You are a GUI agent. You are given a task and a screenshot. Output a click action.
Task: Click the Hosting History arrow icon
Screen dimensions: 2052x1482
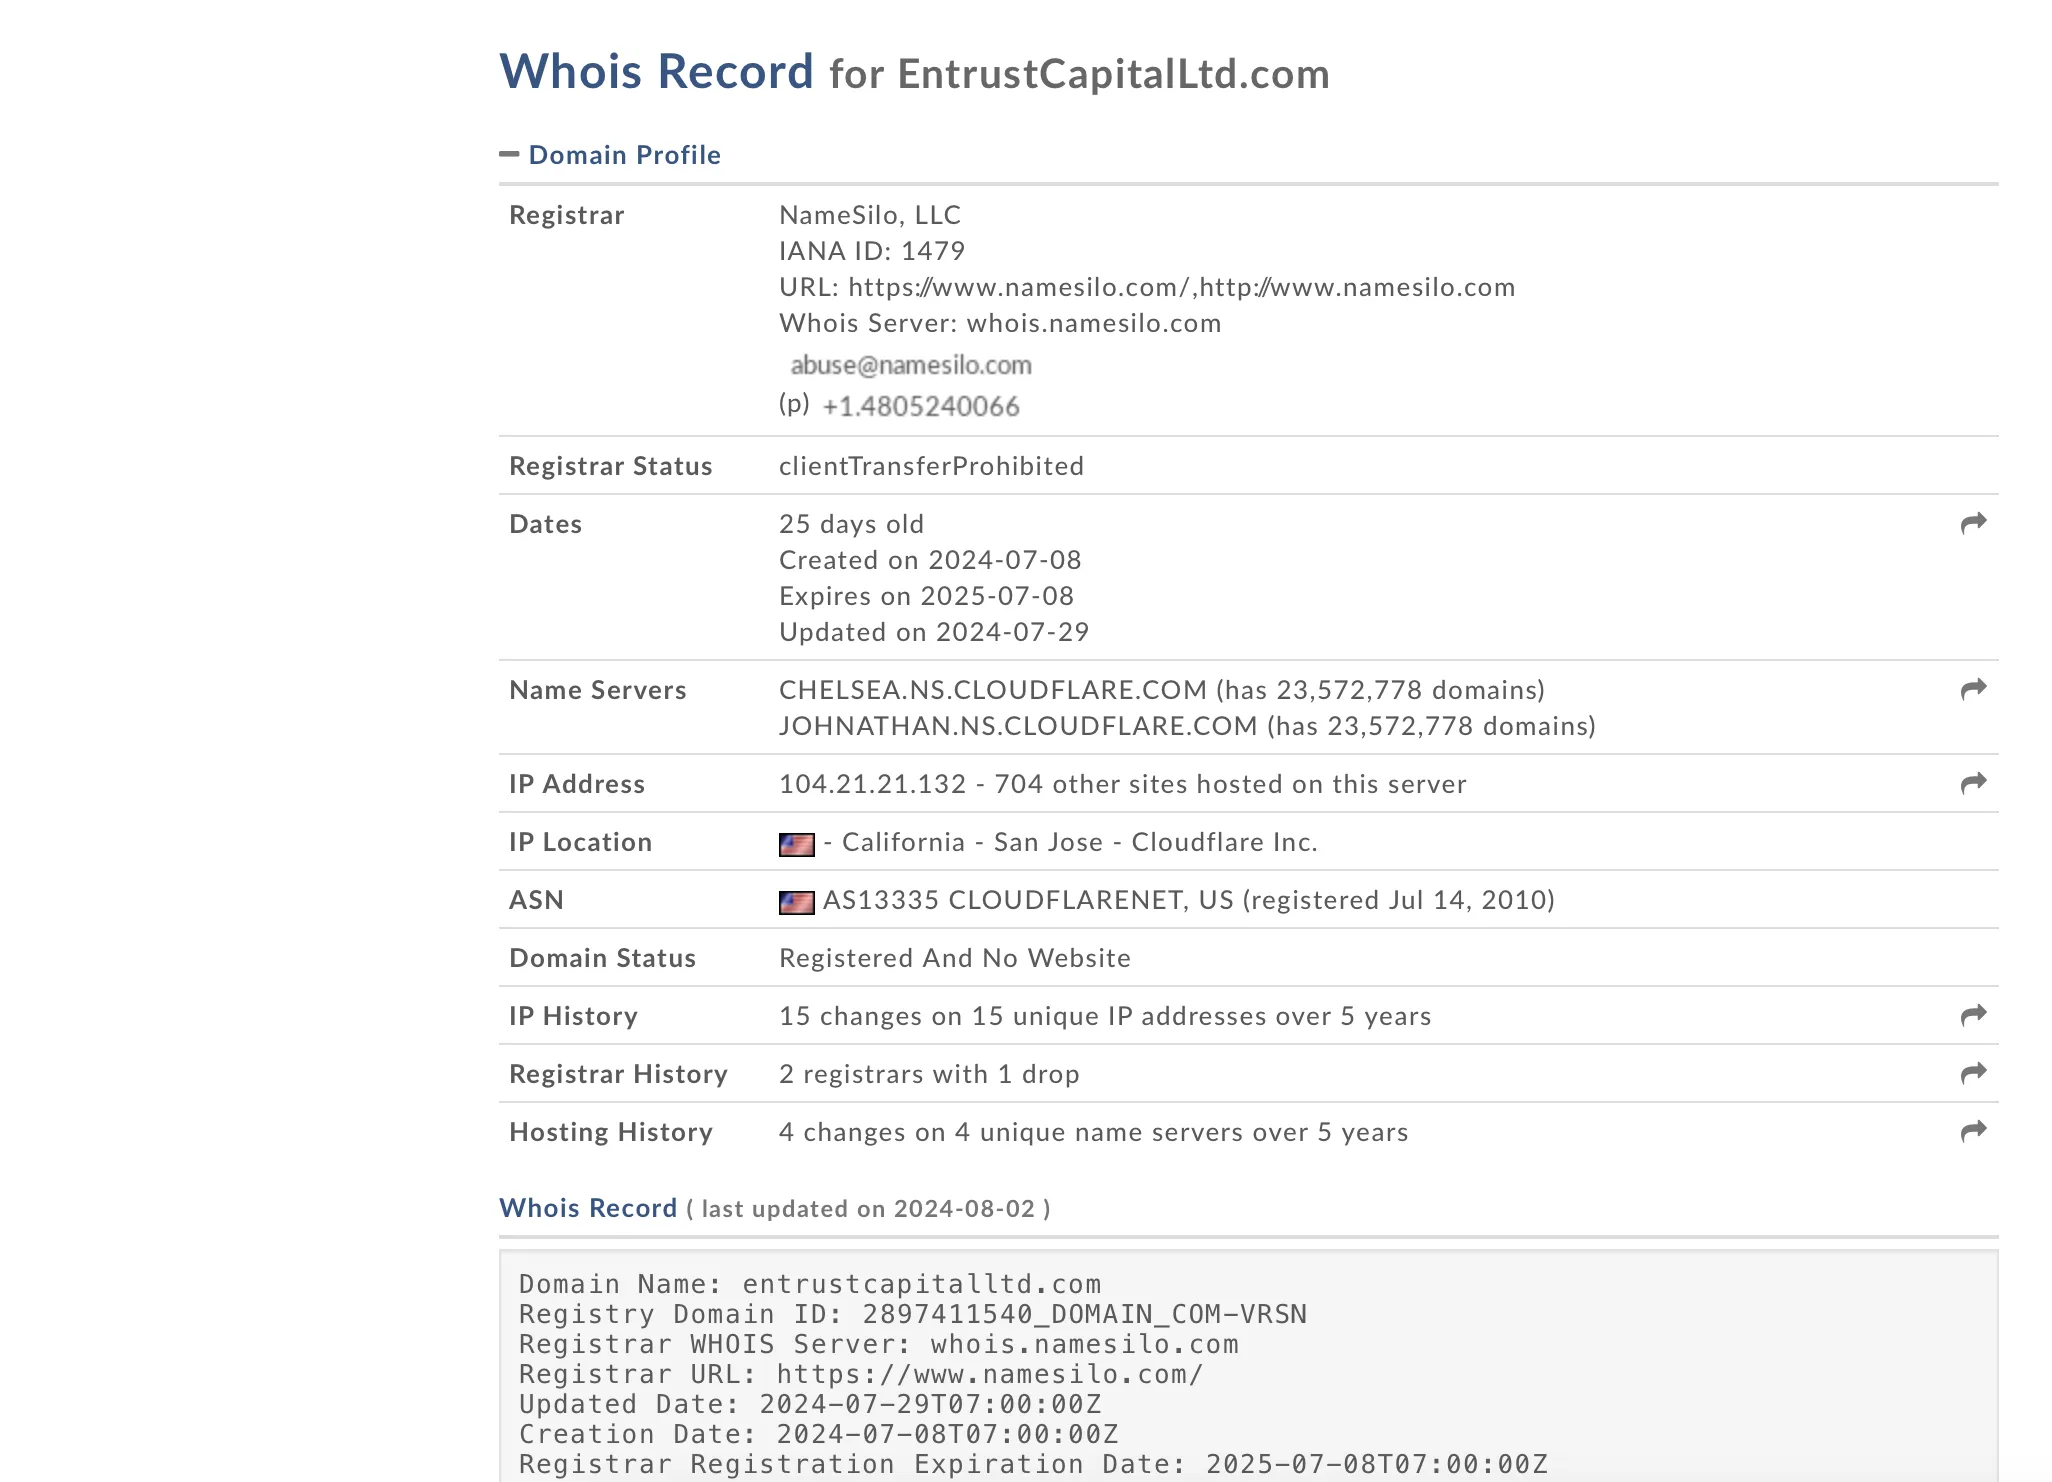pos(1973,1131)
